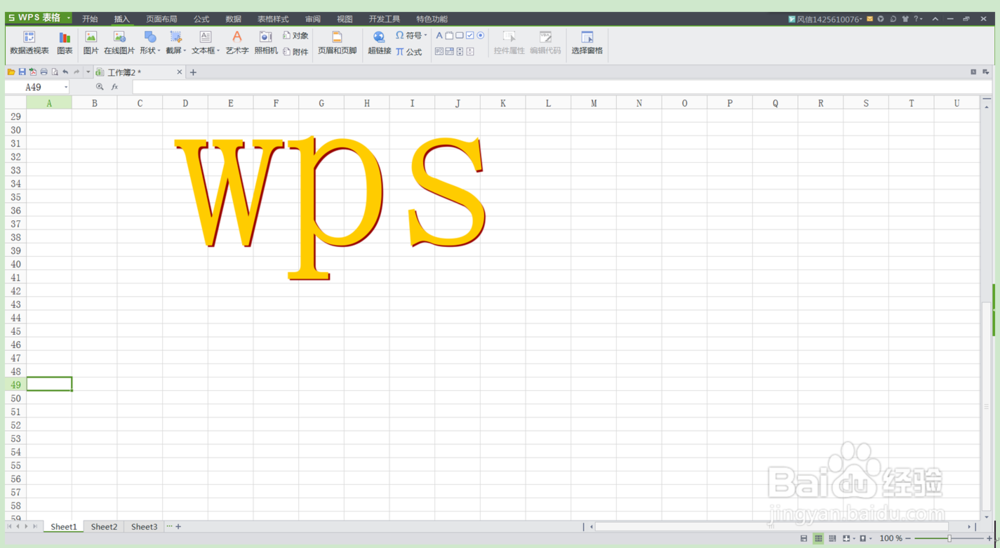Open the 数据 ribbon tab
Screen dimensions: 1000x548
(x=233, y=19)
